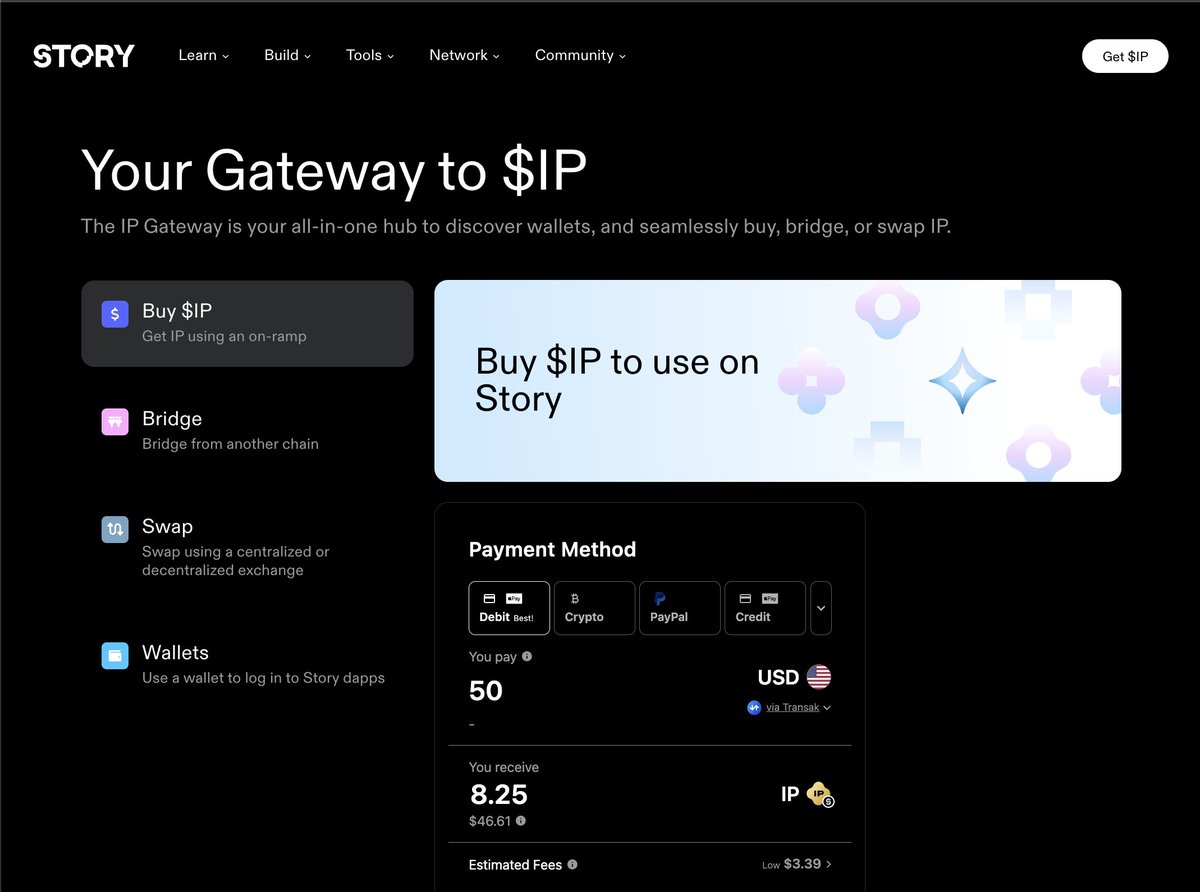Click the You pay amount field showing 50
This screenshot has width=1200, height=892.
point(486,691)
